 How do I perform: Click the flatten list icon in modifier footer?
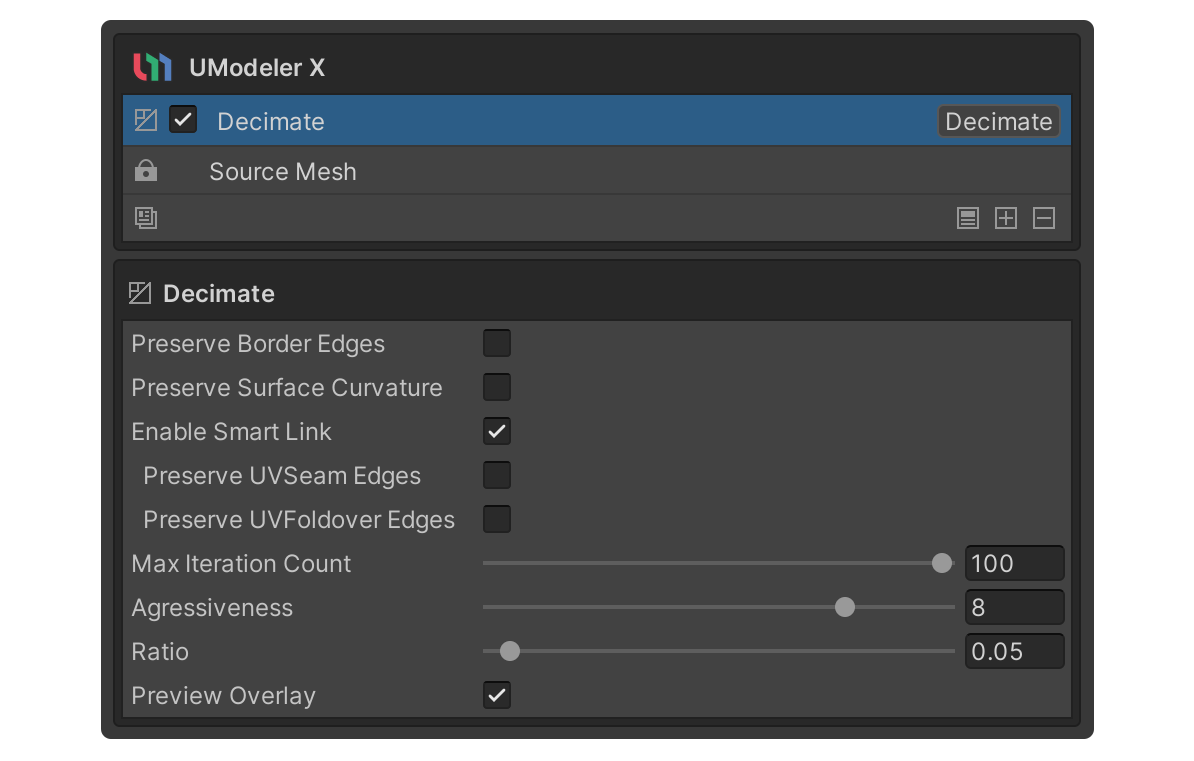(x=968, y=219)
